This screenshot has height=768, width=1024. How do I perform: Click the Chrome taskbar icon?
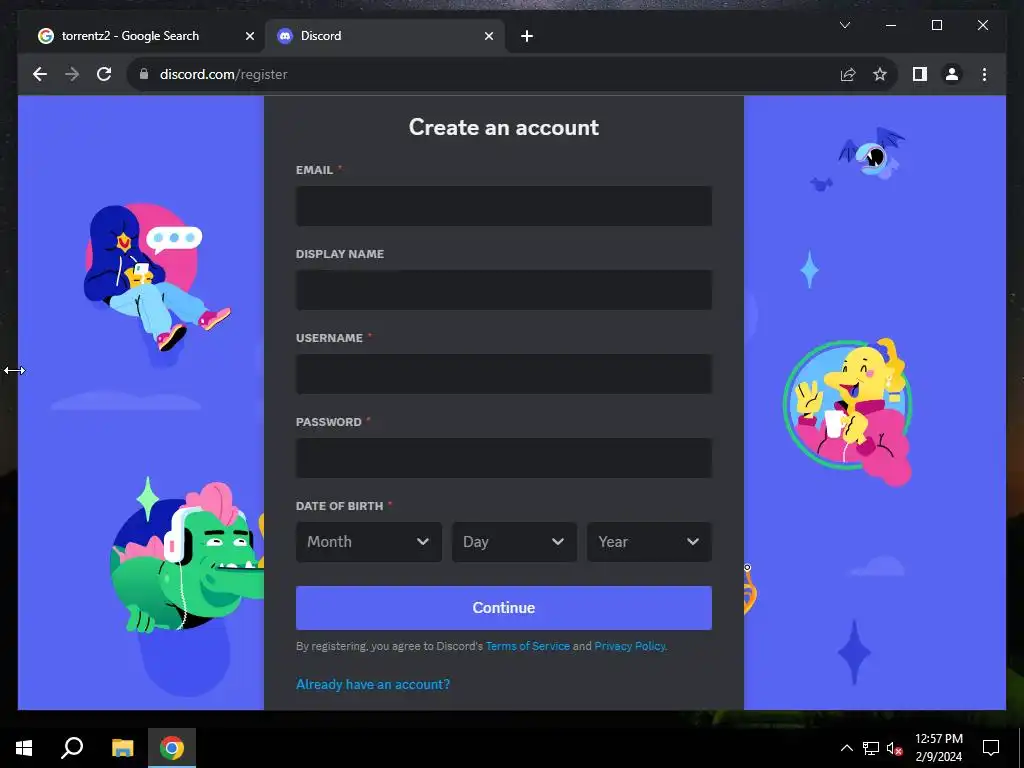pos(172,748)
